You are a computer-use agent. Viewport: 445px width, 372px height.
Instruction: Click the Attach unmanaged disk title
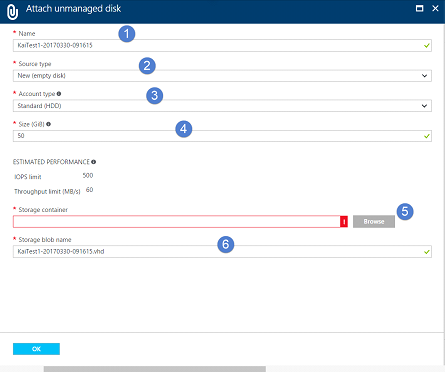point(73,9)
